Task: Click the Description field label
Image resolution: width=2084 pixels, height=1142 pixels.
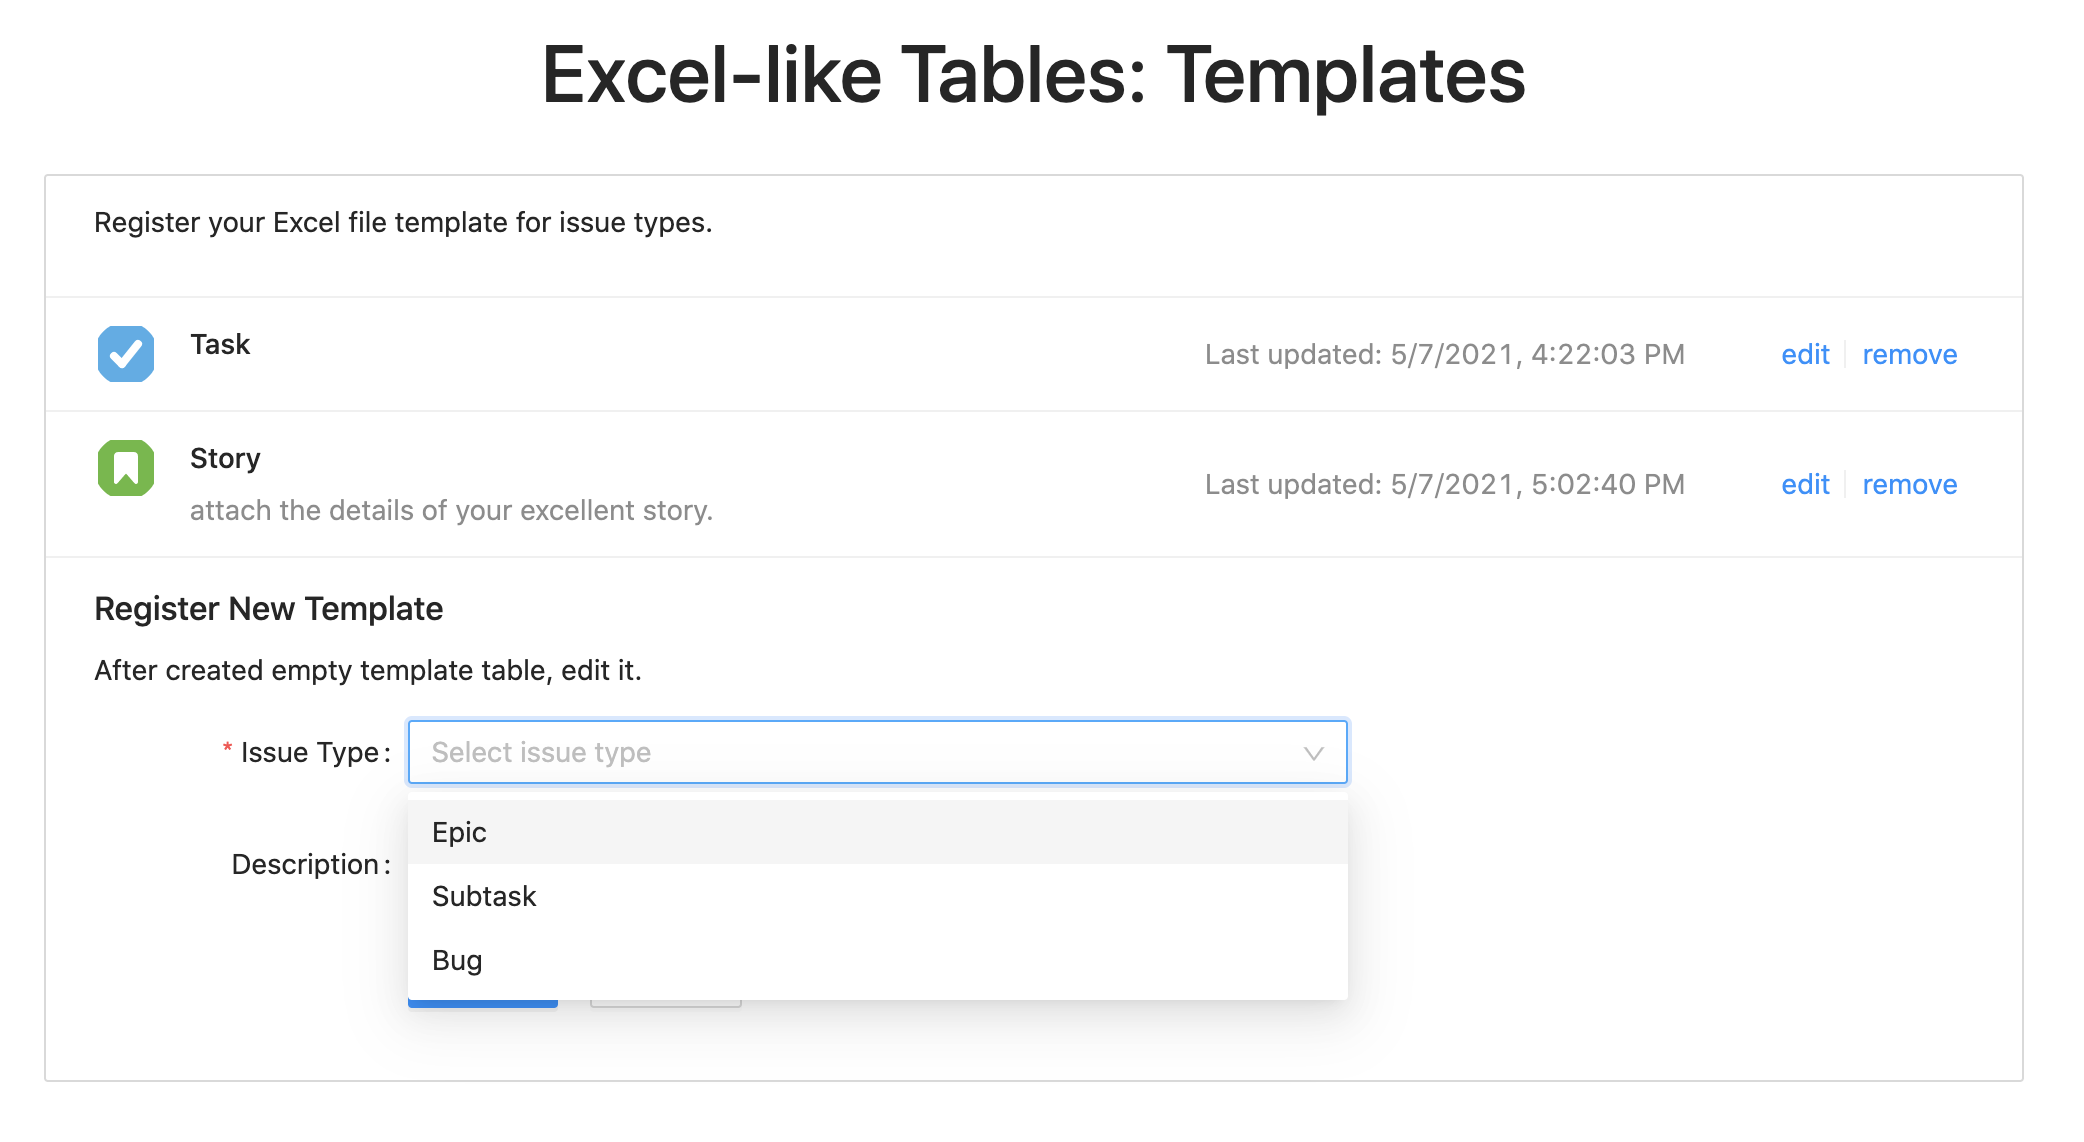Action: click(305, 864)
